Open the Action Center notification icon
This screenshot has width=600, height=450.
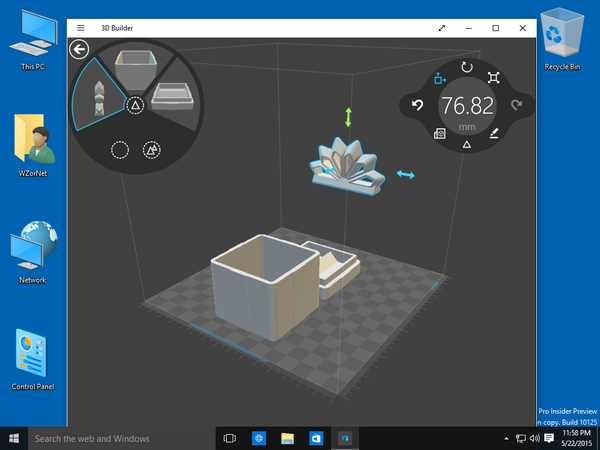pyautogui.click(x=549, y=439)
